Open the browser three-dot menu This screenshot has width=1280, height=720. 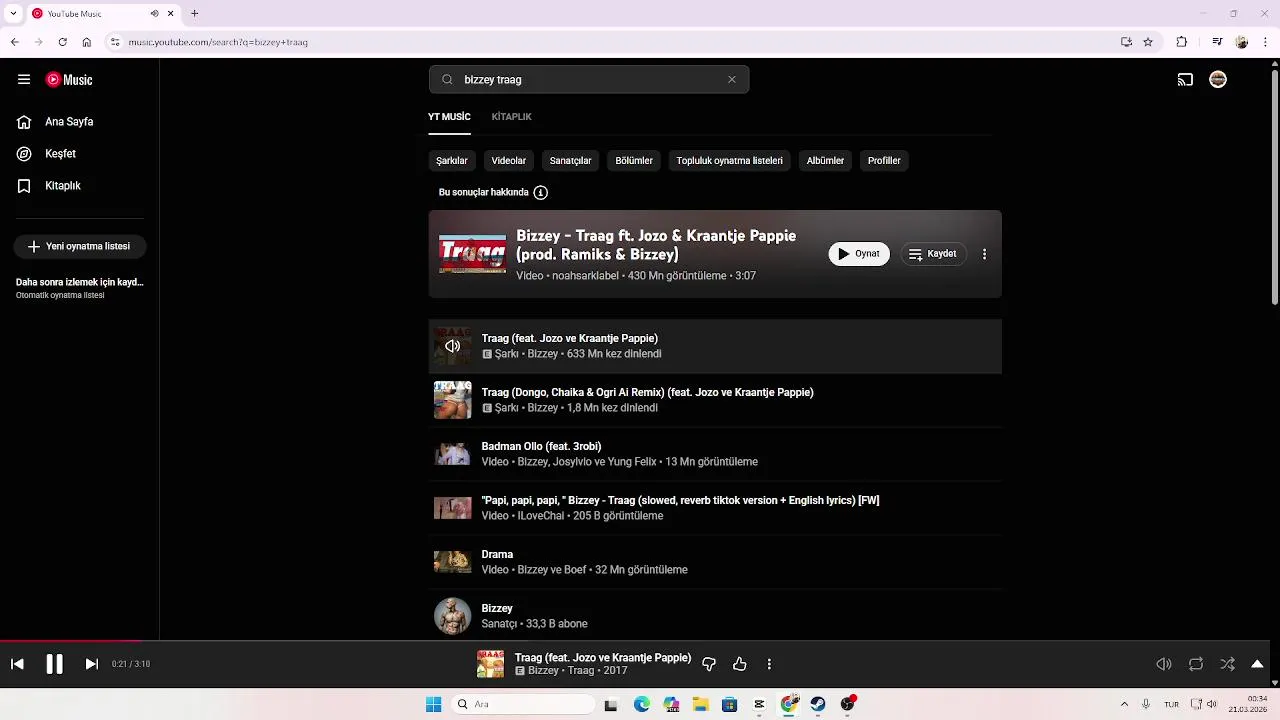coord(1266,42)
